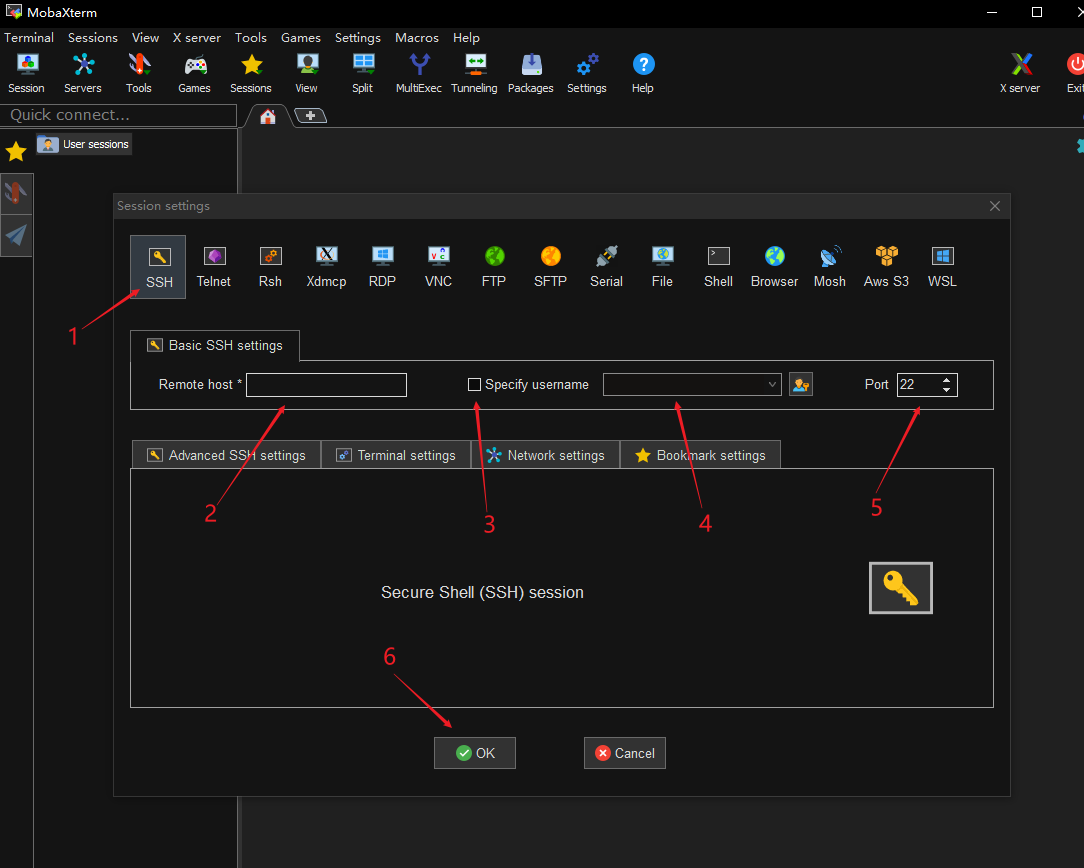Switch to the Network settings tab
The width and height of the screenshot is (1084, 868).
pos(545,455)
